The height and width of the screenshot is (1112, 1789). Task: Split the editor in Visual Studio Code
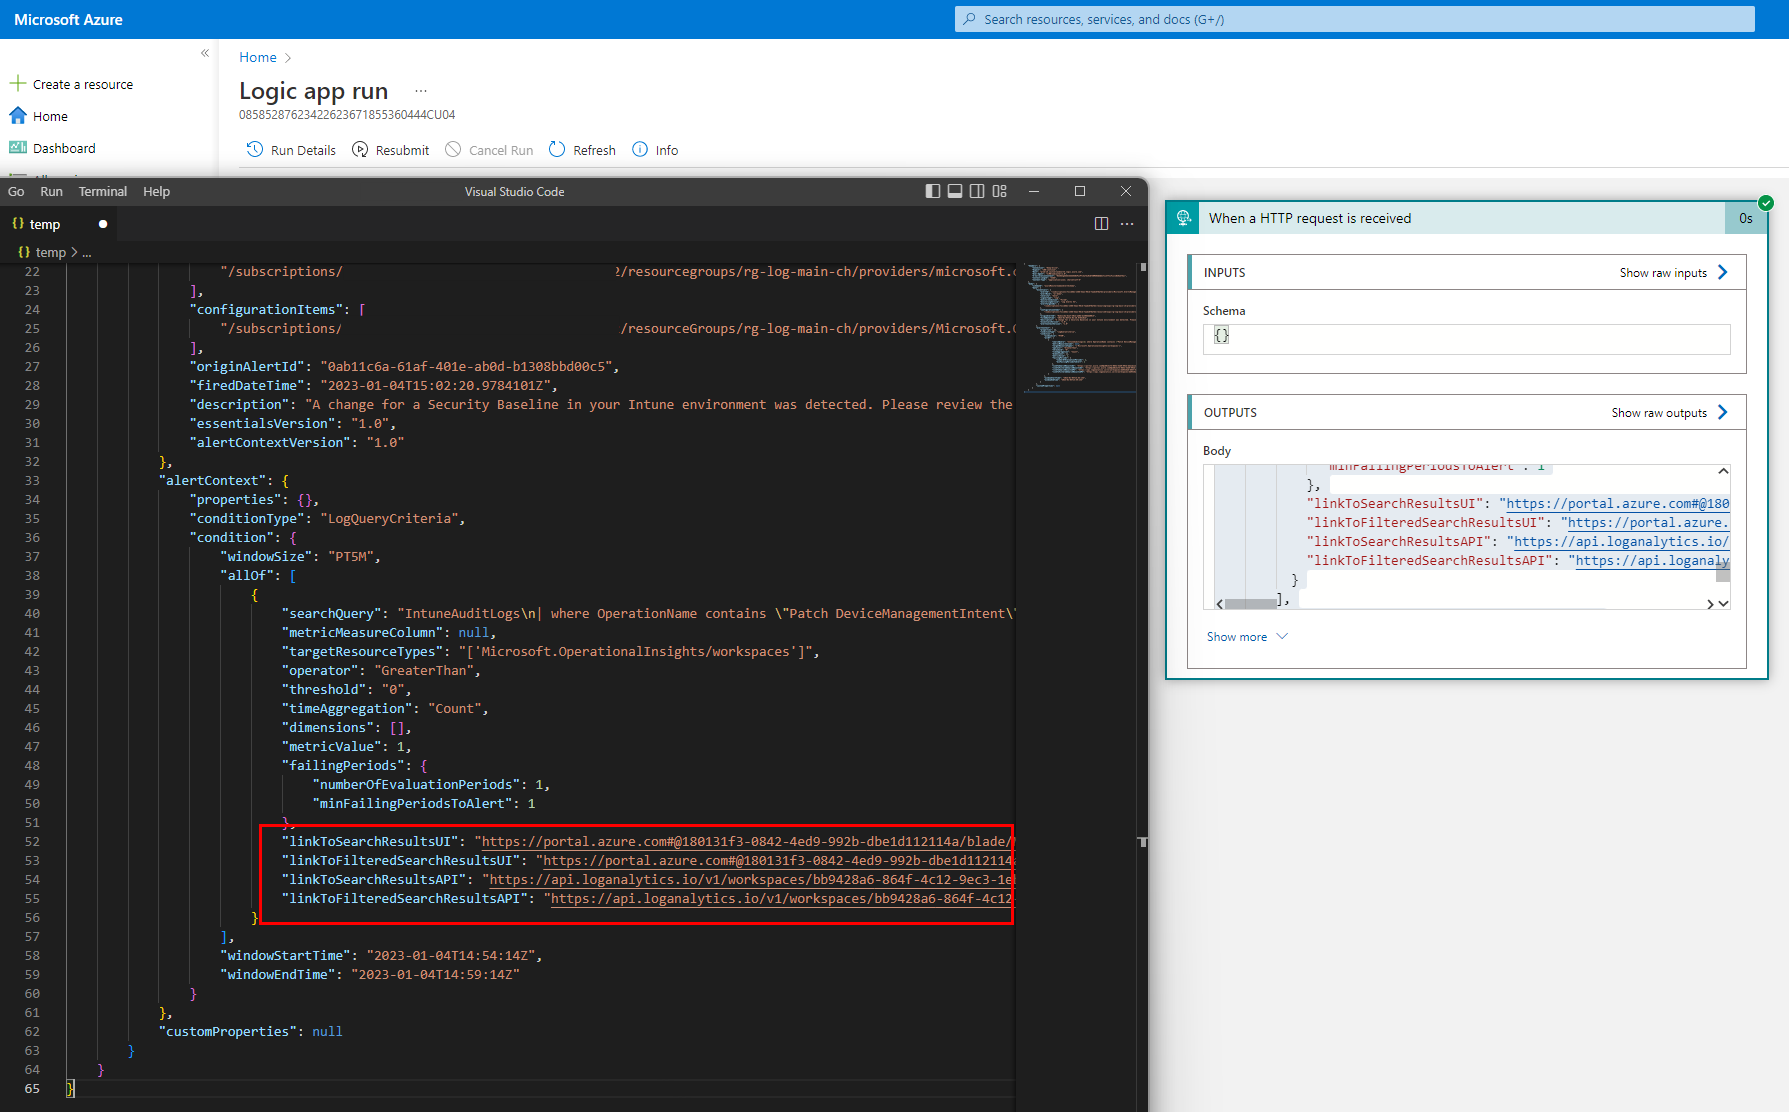tap(1101, 223)
